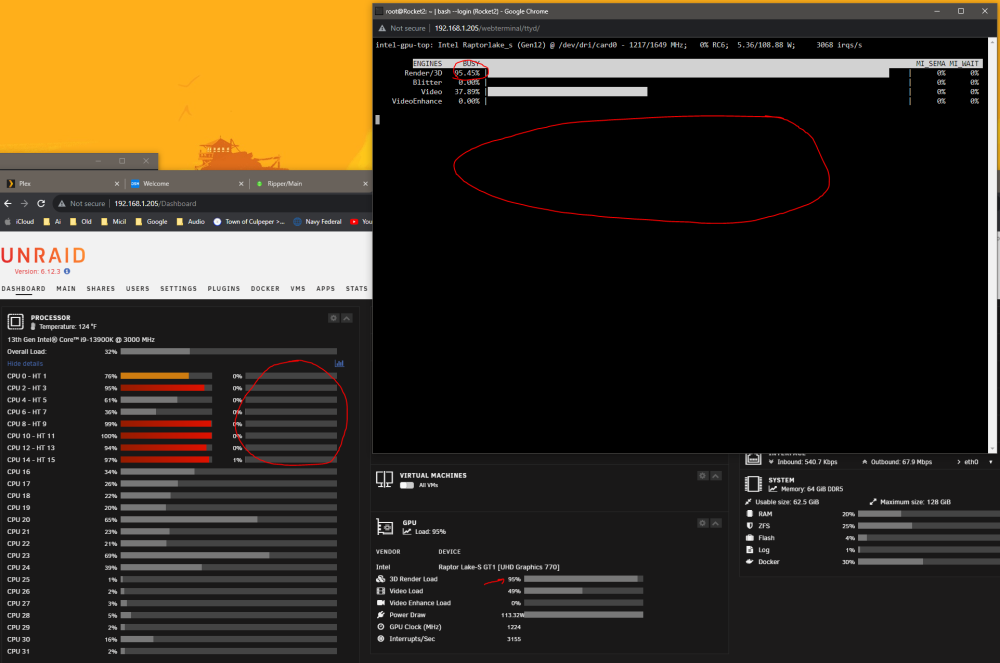Click the Overall Load progress bar

[228, 352]
